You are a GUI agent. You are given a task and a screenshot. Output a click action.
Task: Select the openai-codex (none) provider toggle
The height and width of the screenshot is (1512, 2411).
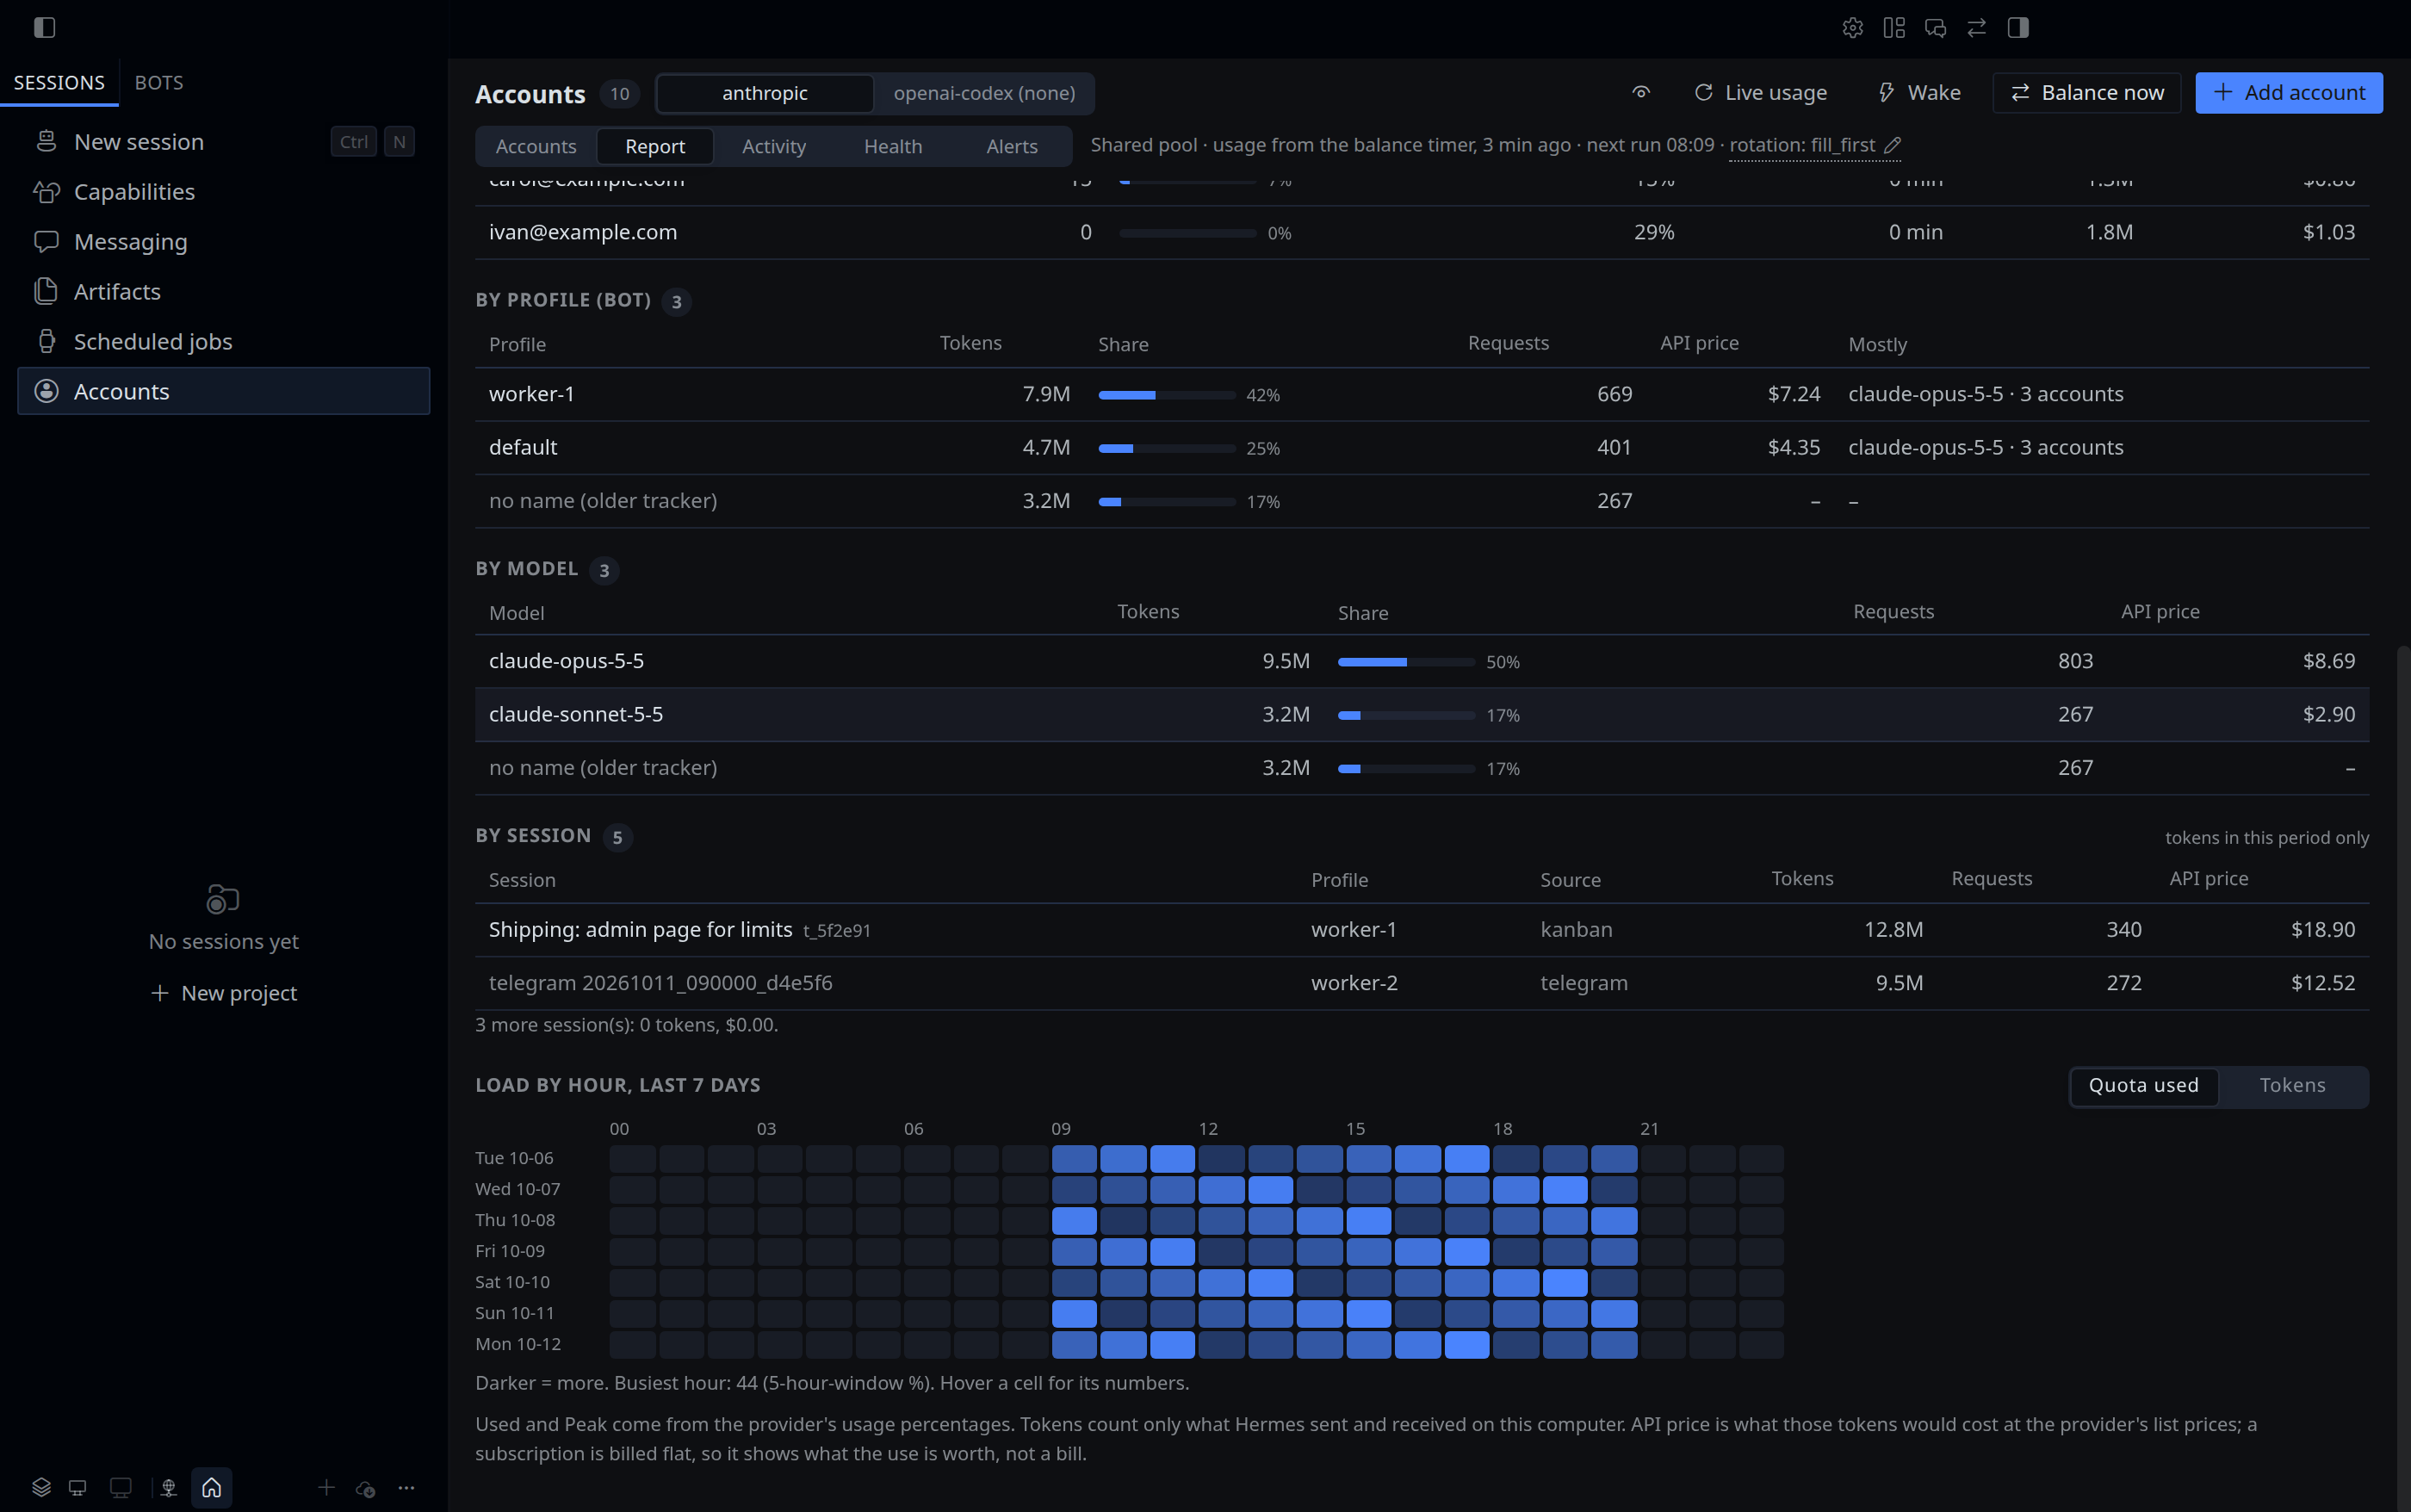click(x=984, y=93)
